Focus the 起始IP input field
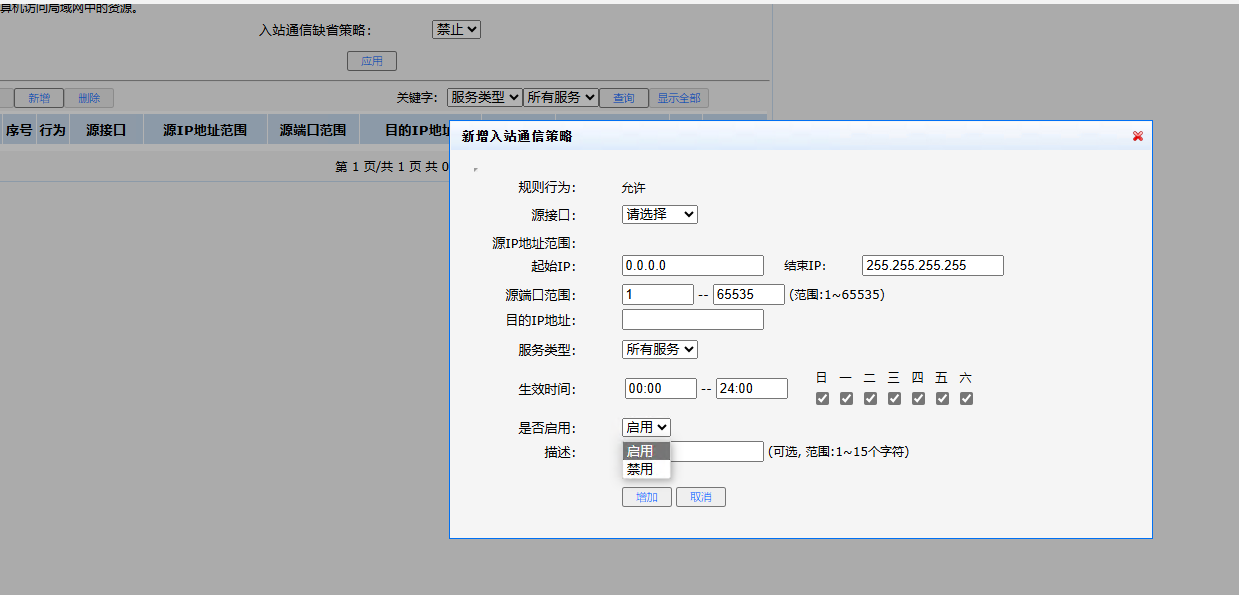The height and width of the screenshot is (595, 1239). [x=693, y=265]
